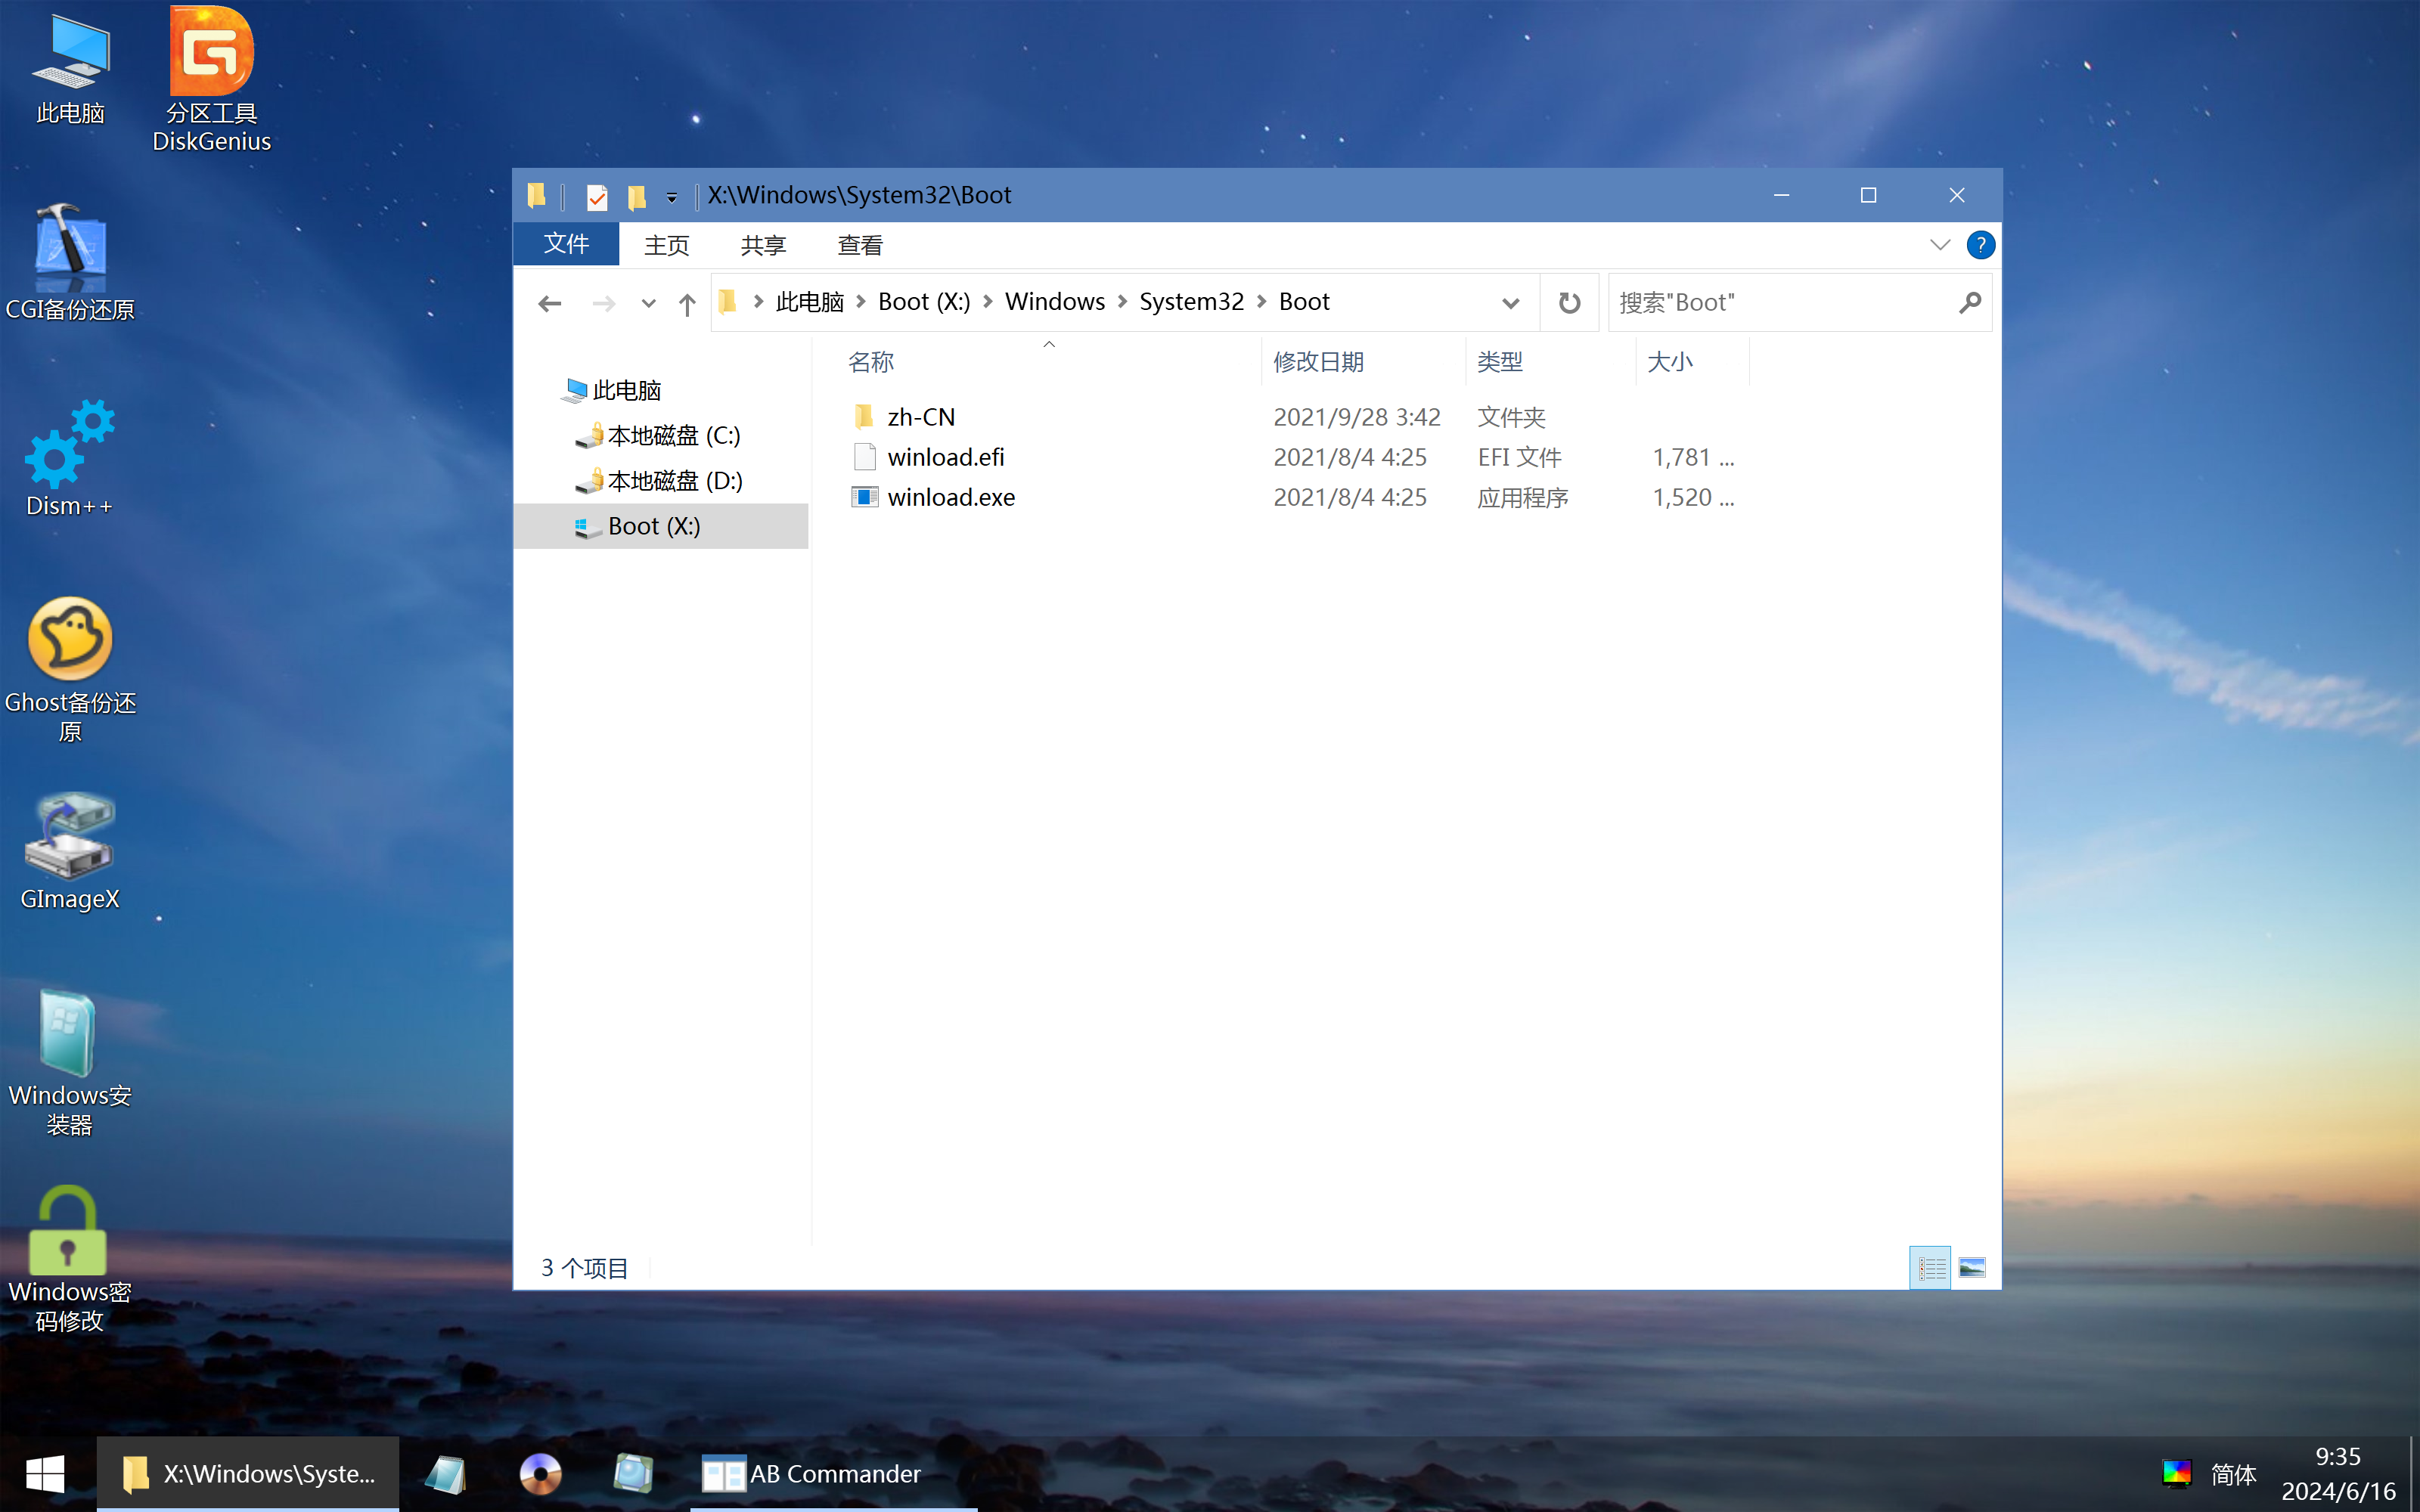
Task: Launch DiskGenius partition tool icon
Action: (211, 80)
